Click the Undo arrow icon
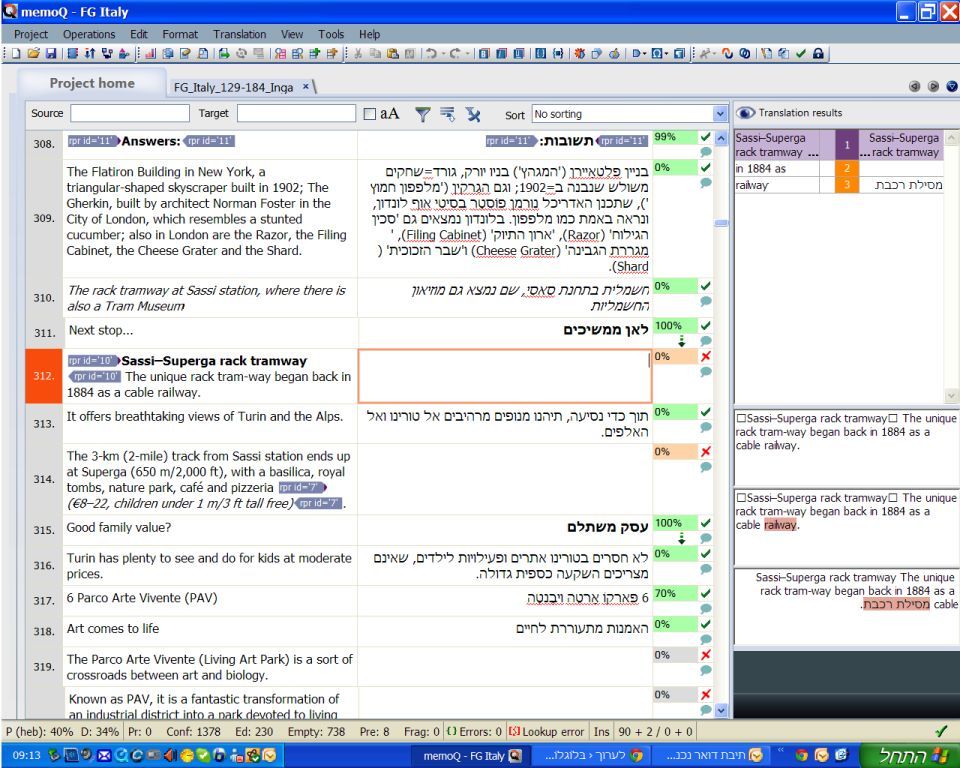 click(429, 54)
